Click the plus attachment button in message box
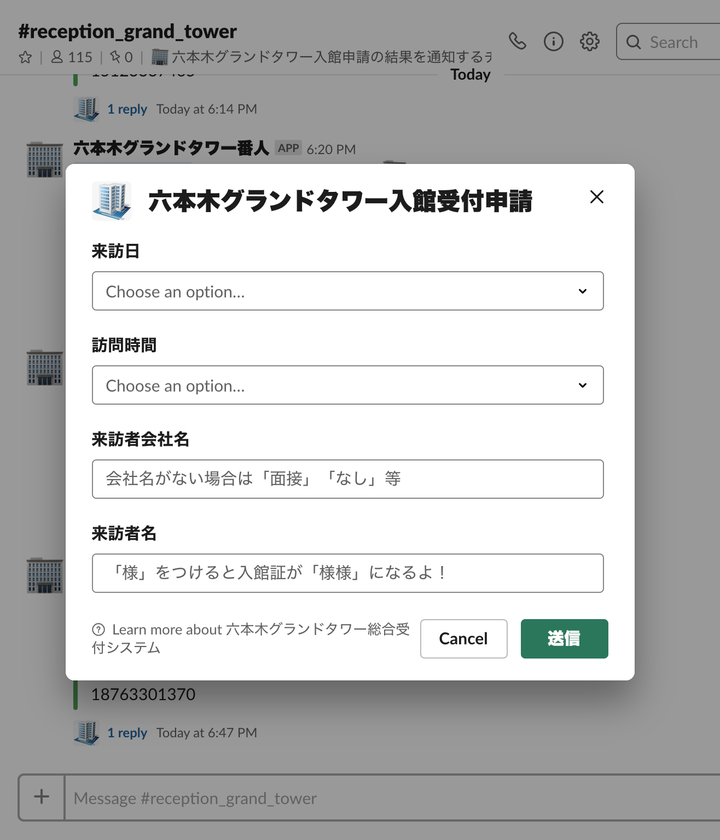Viewport: 720px width, 840px height. [x=41, y=797]
